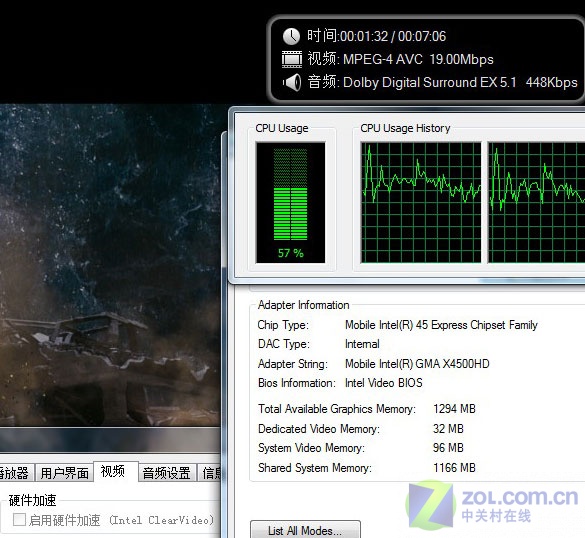Click the List All Modes button

[x=305, y=530]
